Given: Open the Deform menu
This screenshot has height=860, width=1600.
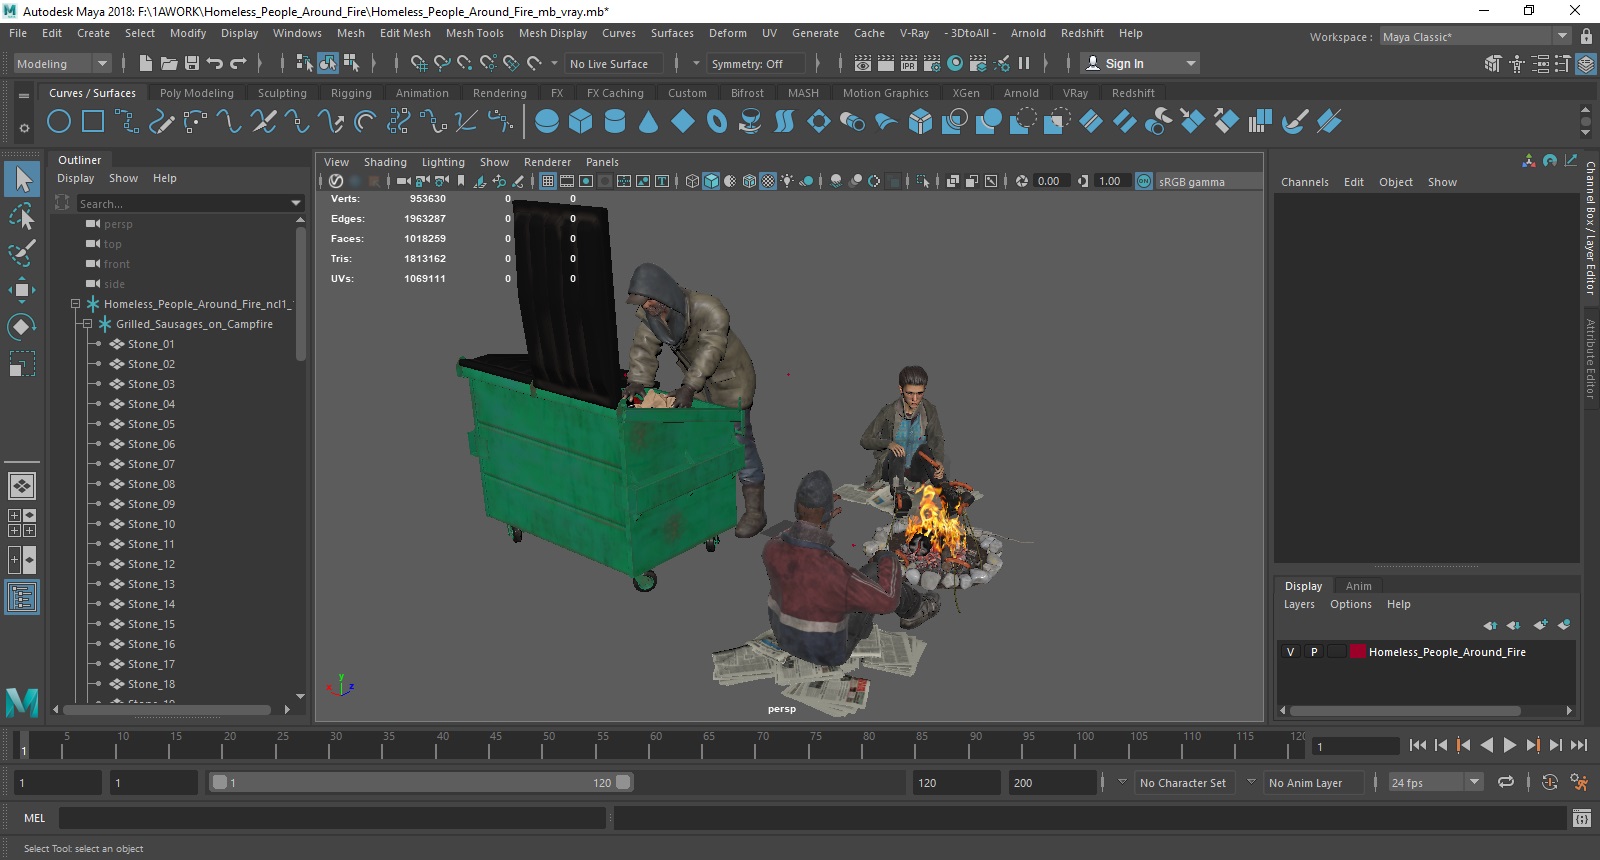Looking at the screenshot, I should (727, 33).
